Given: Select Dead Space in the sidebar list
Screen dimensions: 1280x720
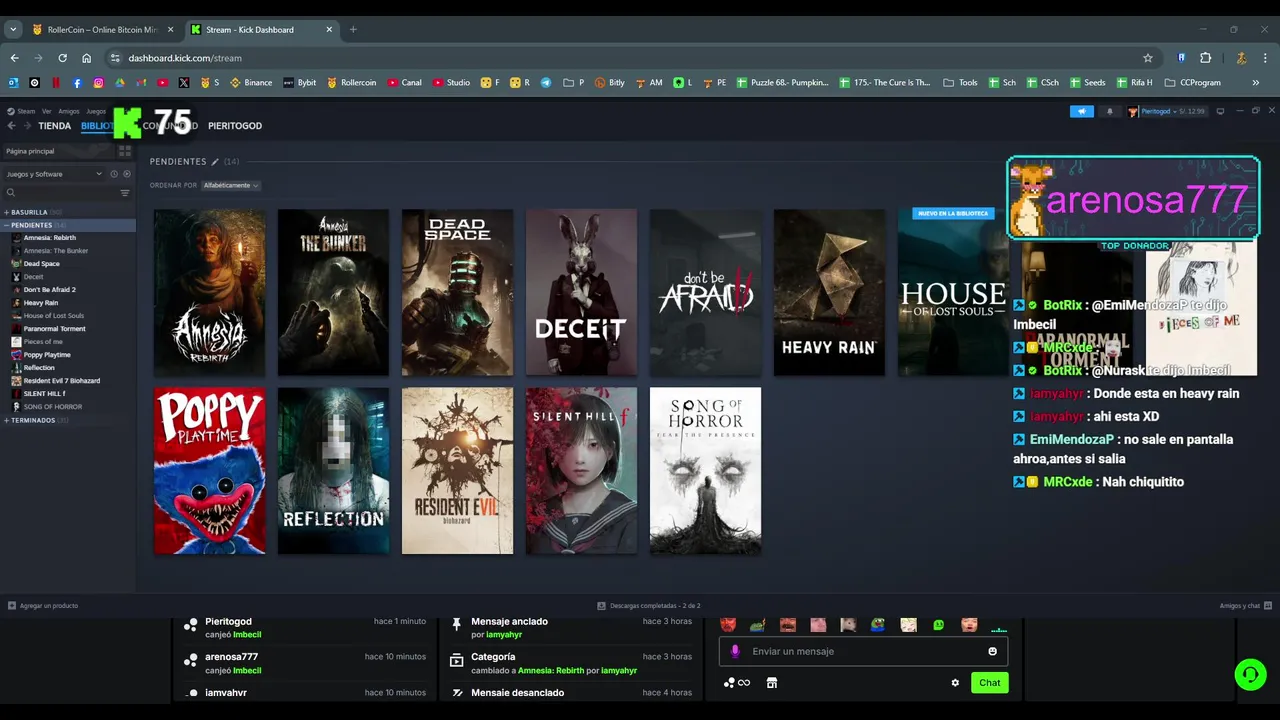Looking at the screenshot, I should (x=42, y=264).
